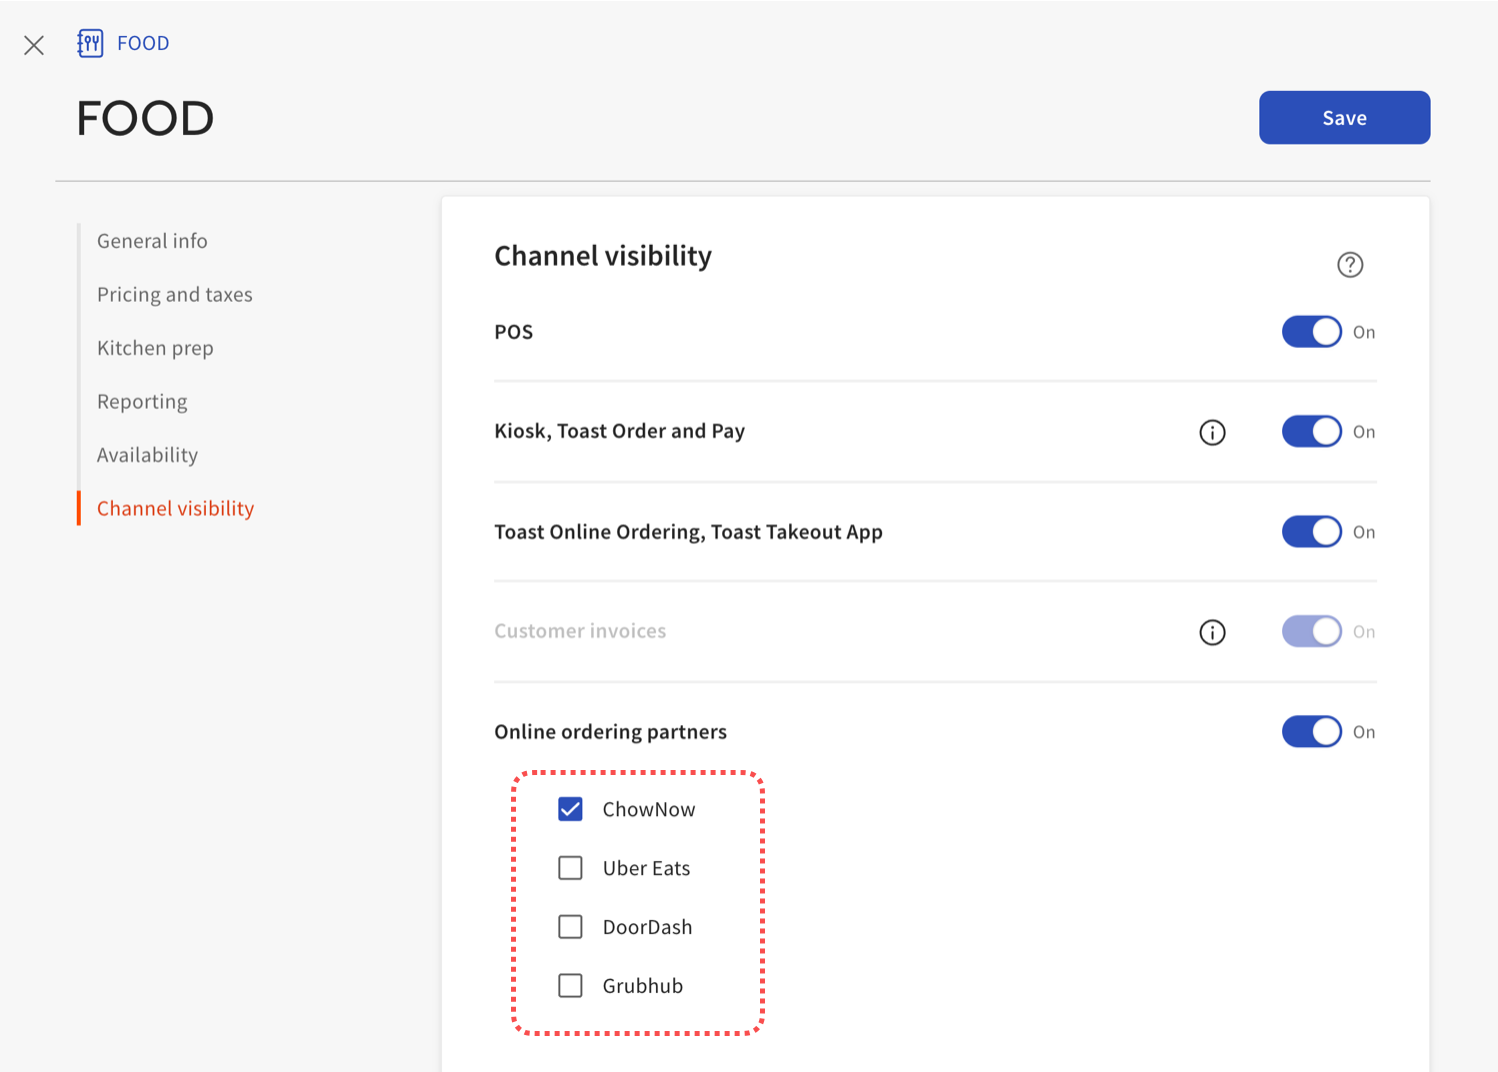Viewport: 1498px width, 1072px height.
Task: Close the FOOD editor with the X icon
Action: pos(34,45)
